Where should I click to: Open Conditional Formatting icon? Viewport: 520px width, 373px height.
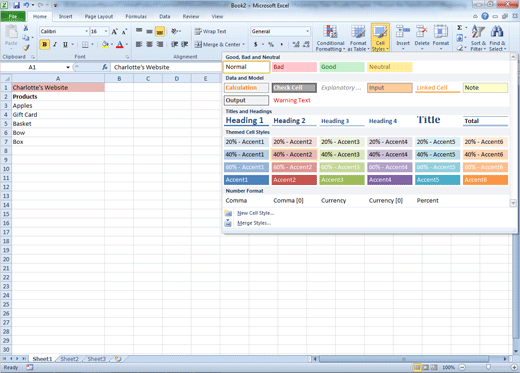tap(330, 32)
